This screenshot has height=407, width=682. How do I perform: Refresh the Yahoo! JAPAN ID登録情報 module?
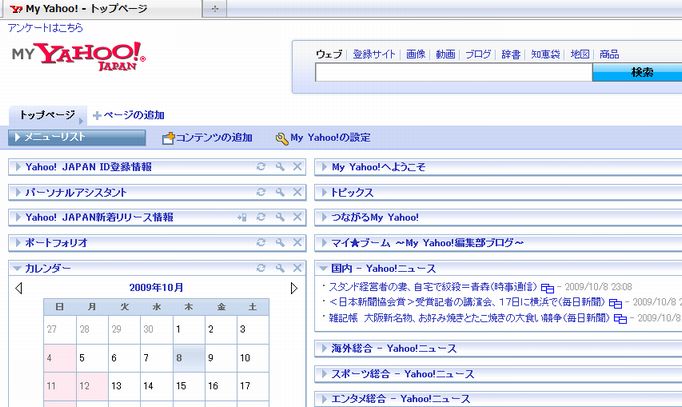click(x=261, y=167)
